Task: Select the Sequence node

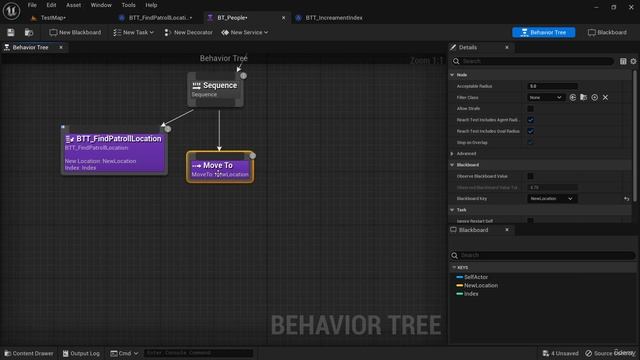Action: click(216, 89)
